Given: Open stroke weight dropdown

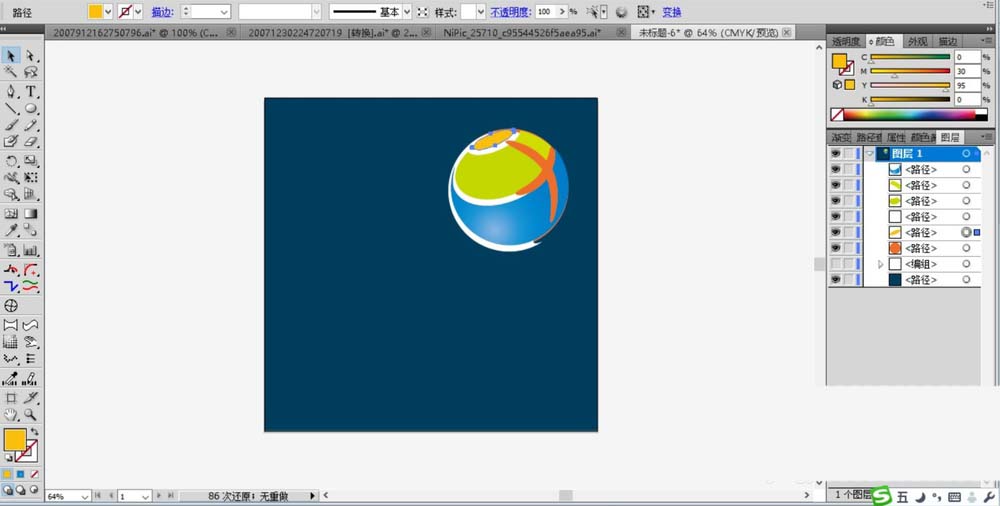Looking at the screenshot, I should [x=224, y=11].
